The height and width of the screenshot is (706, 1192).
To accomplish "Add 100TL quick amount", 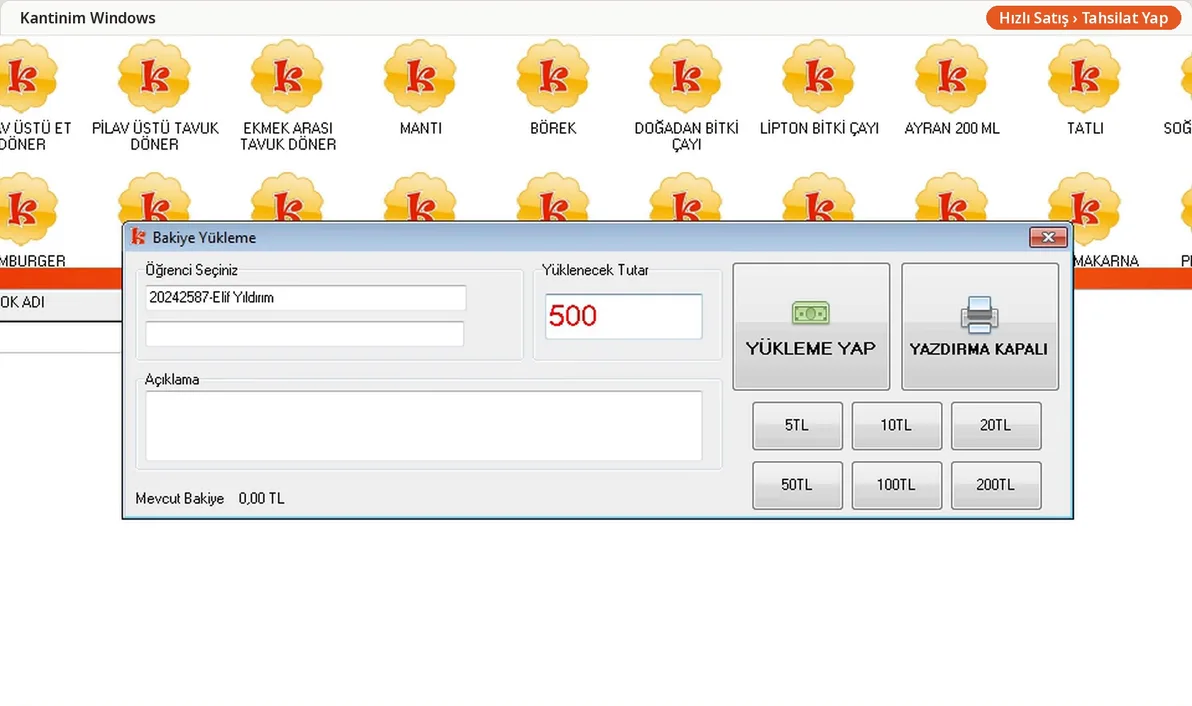I will [x=896, y=485].
